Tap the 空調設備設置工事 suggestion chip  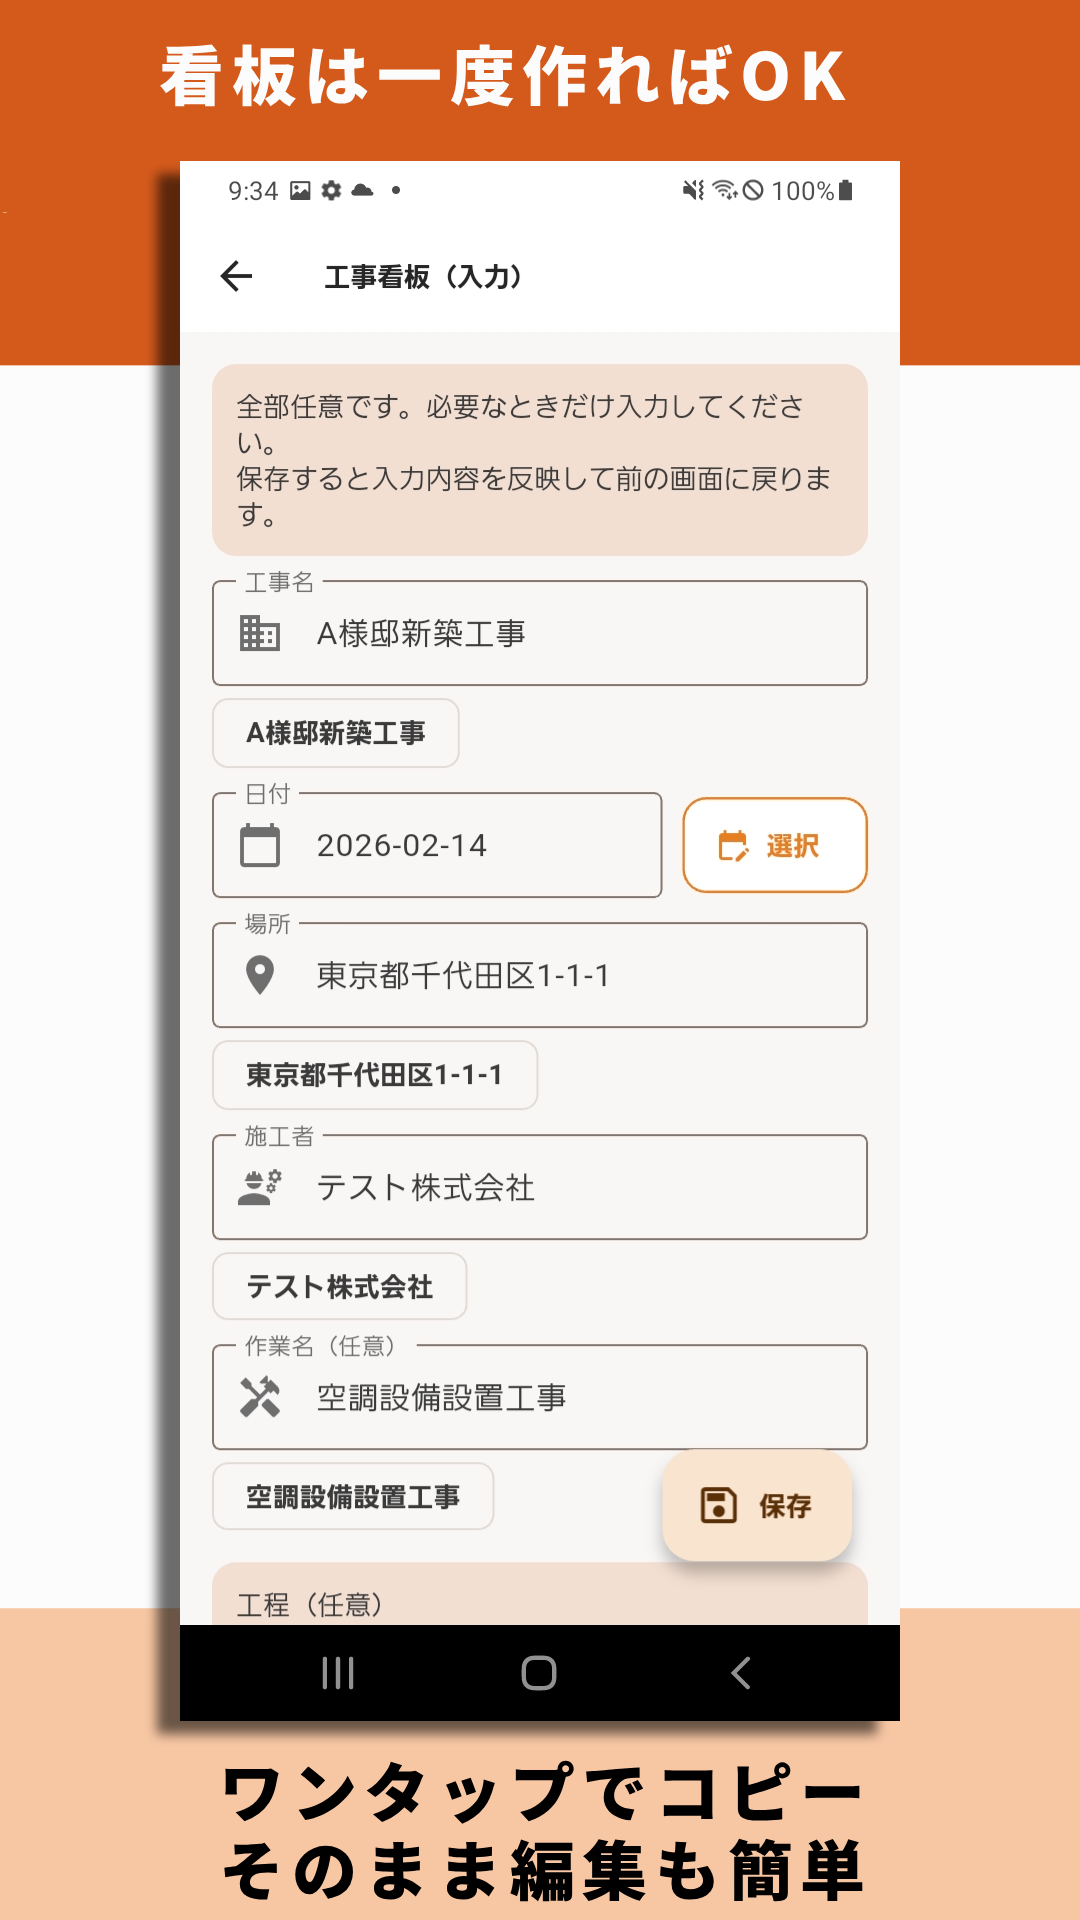tap(353, 1496)
